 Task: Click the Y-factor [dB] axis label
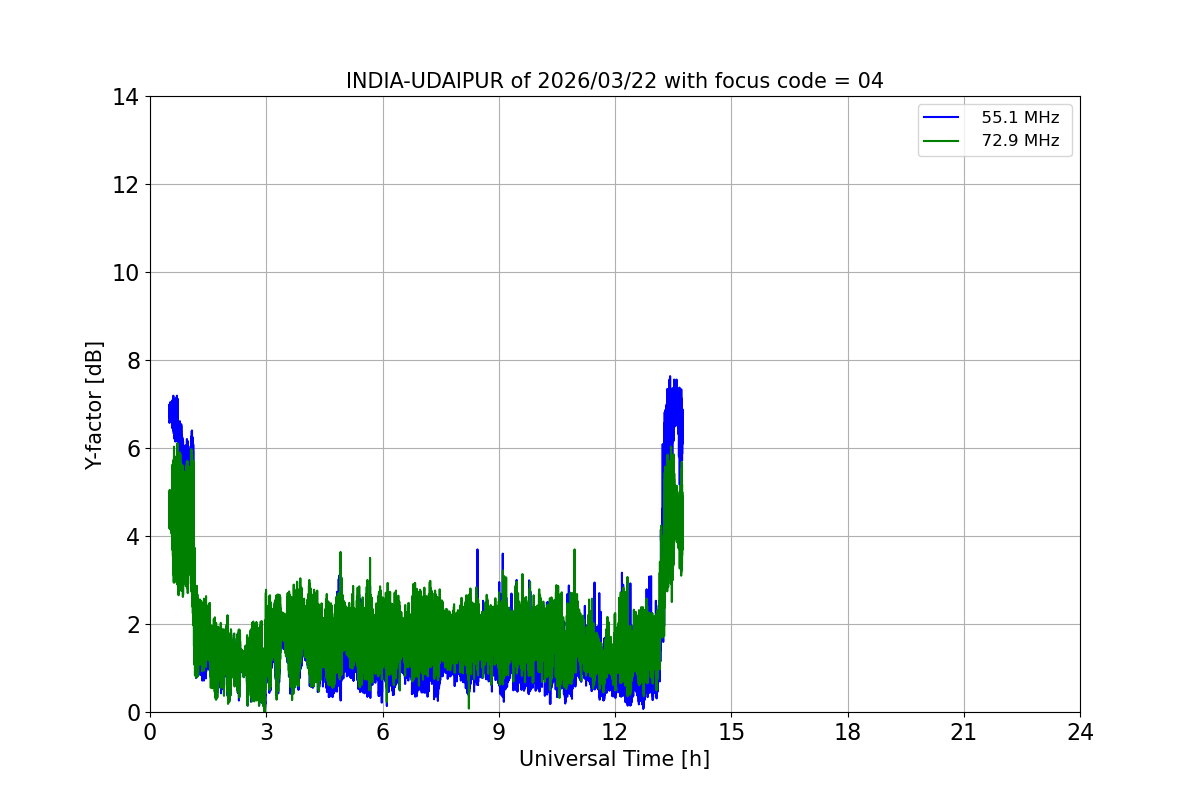(94, 405)
